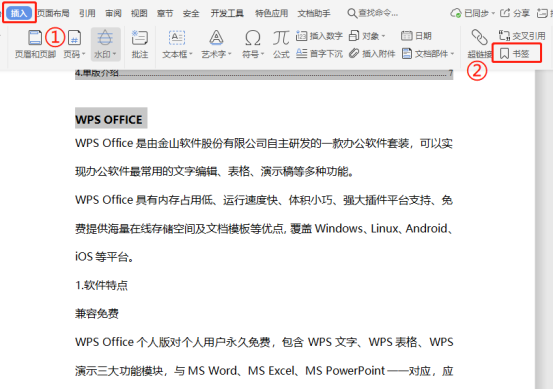Click 首字下沉 drop cap
The image size is (554, 389).
tap(319, 53)
